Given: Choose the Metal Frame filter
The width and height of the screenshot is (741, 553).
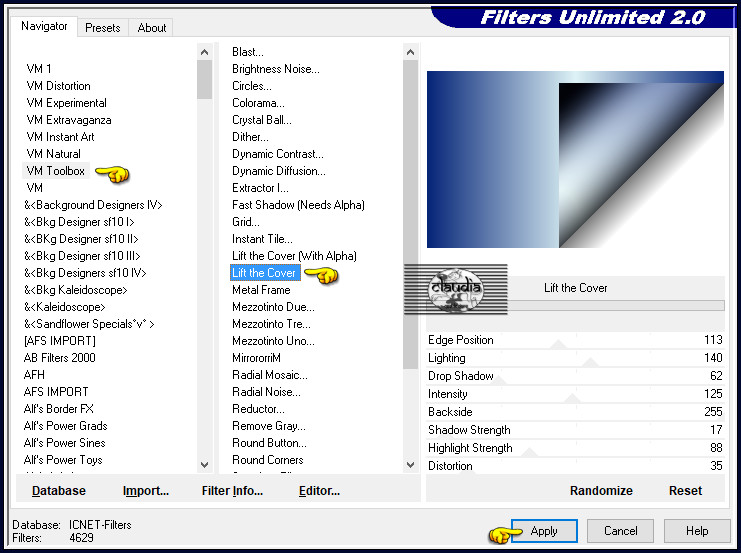Looking at the screenshot, I should coord(261,290).
